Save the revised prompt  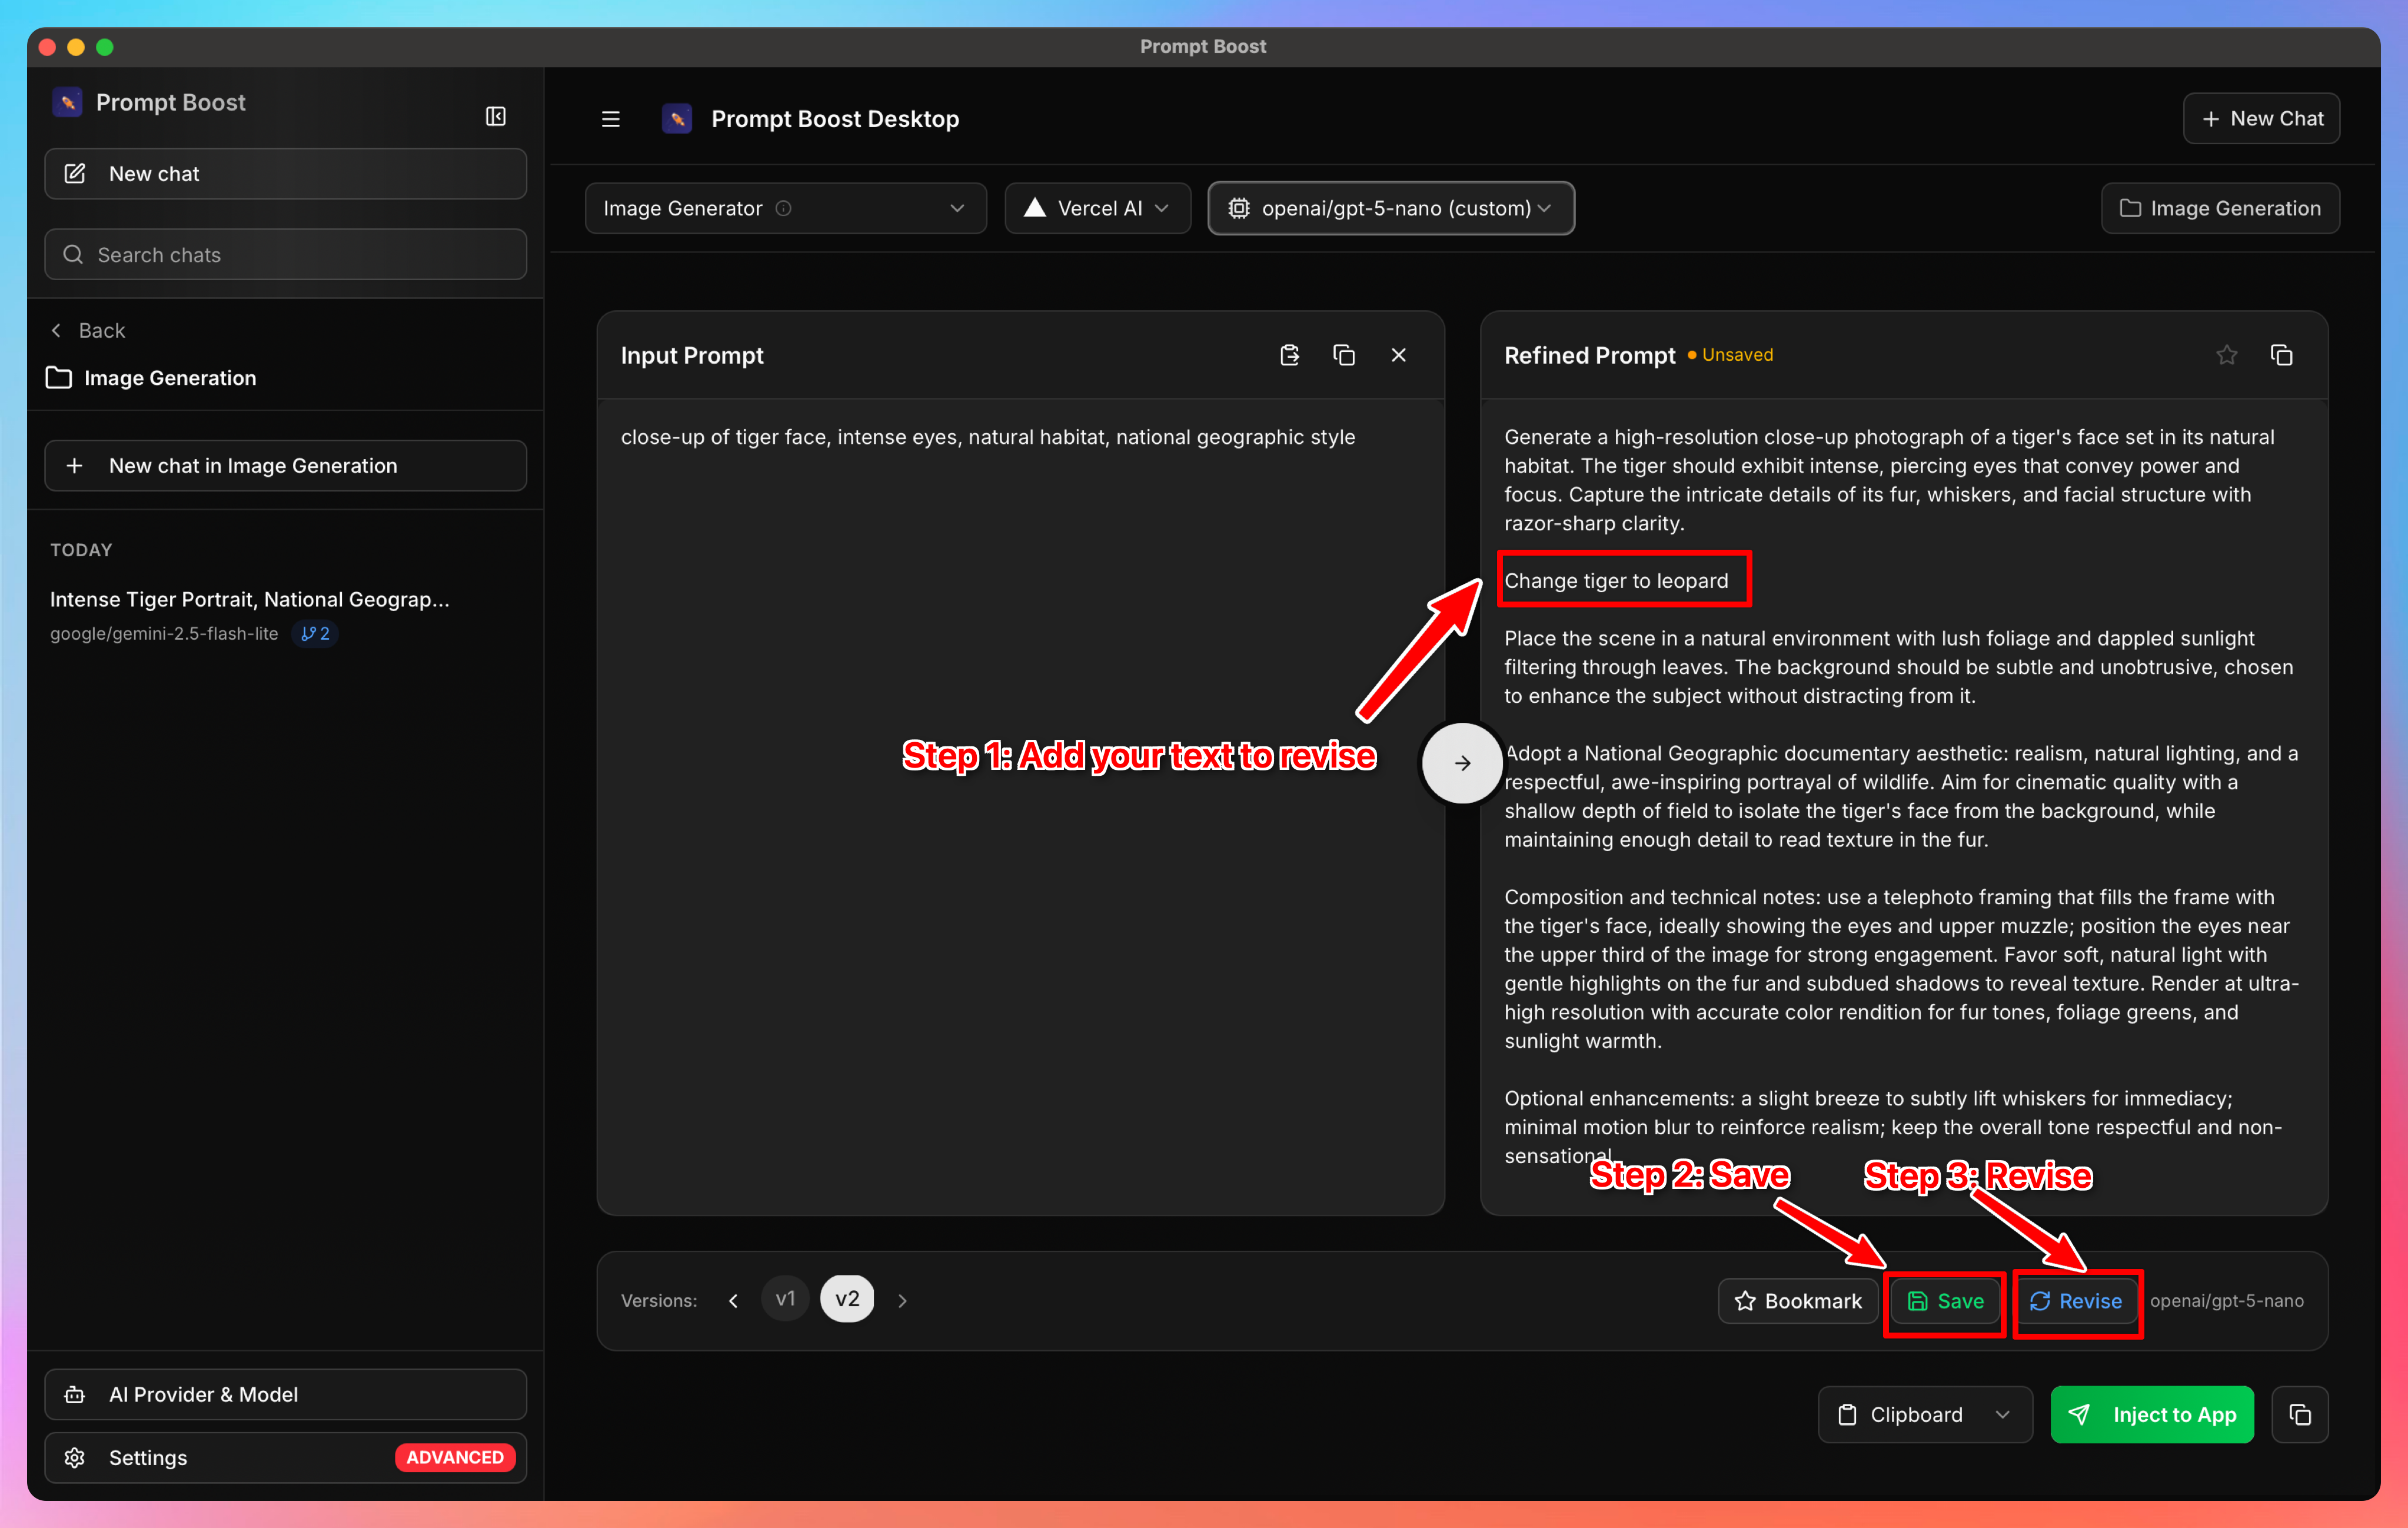1944,1300
